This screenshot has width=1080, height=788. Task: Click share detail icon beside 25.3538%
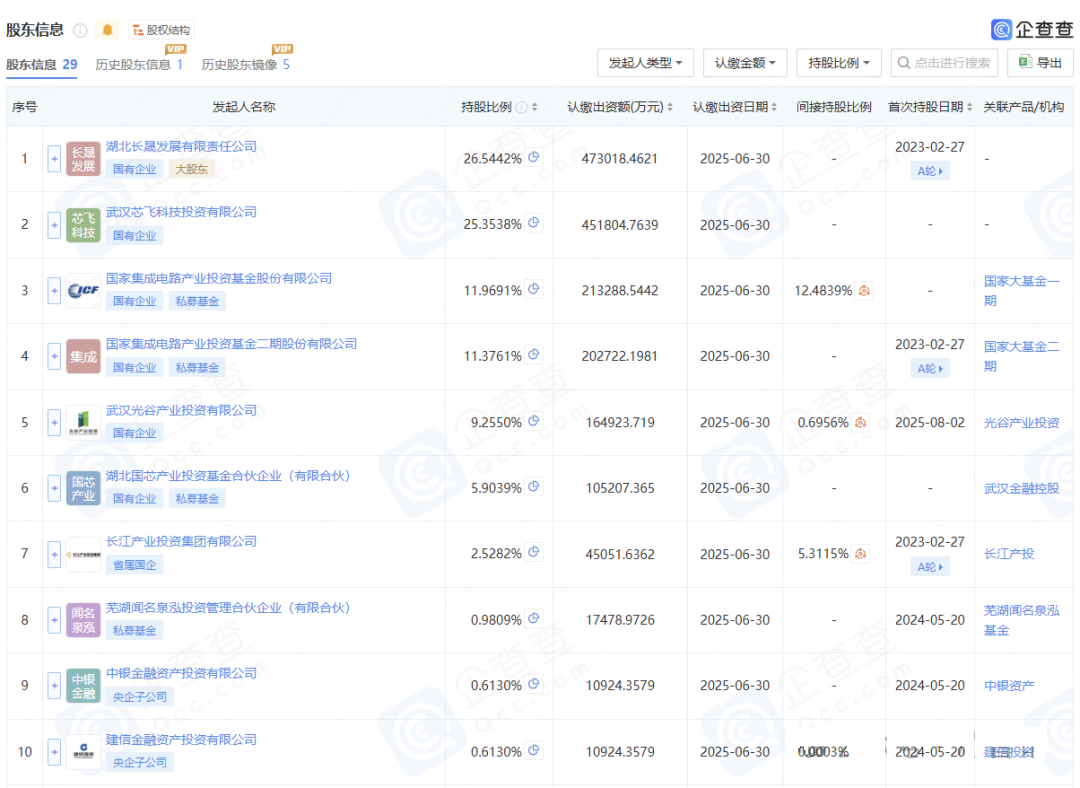click(x=534, y=222)
